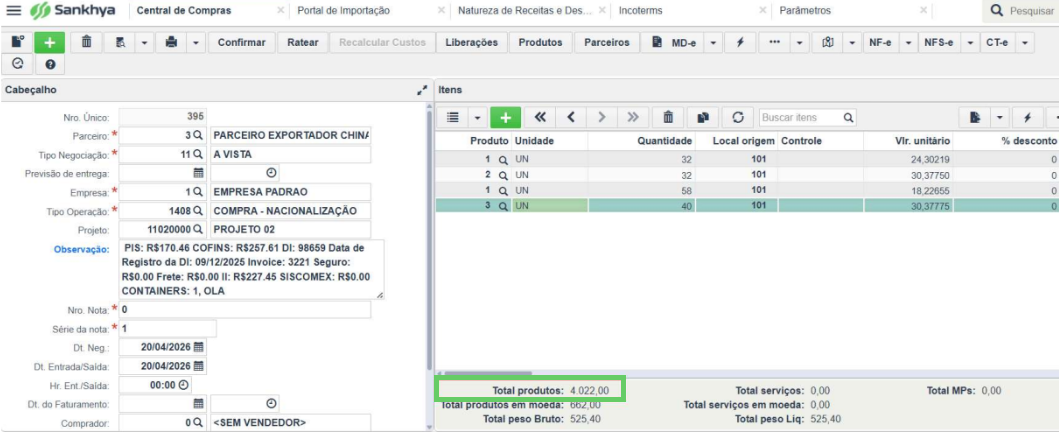This screenshot has width=1059, height=432.
Task: Delete the record using the main toolbar trash icon
Action: point(86,43)
